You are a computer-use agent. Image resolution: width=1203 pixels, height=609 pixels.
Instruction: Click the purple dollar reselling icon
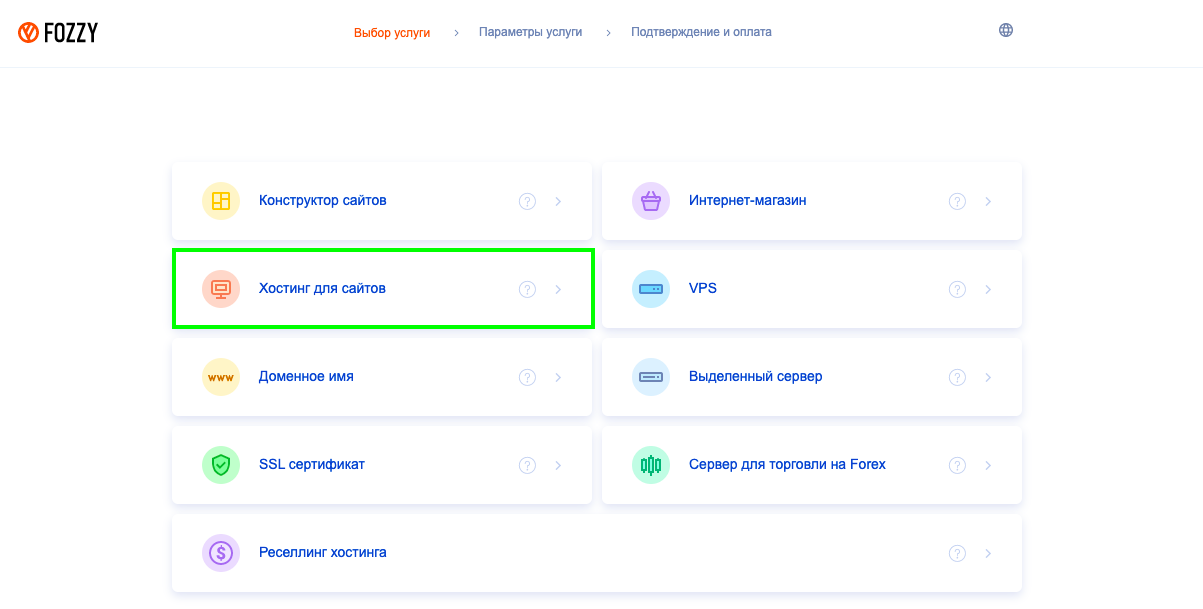(x=221, y=553)
